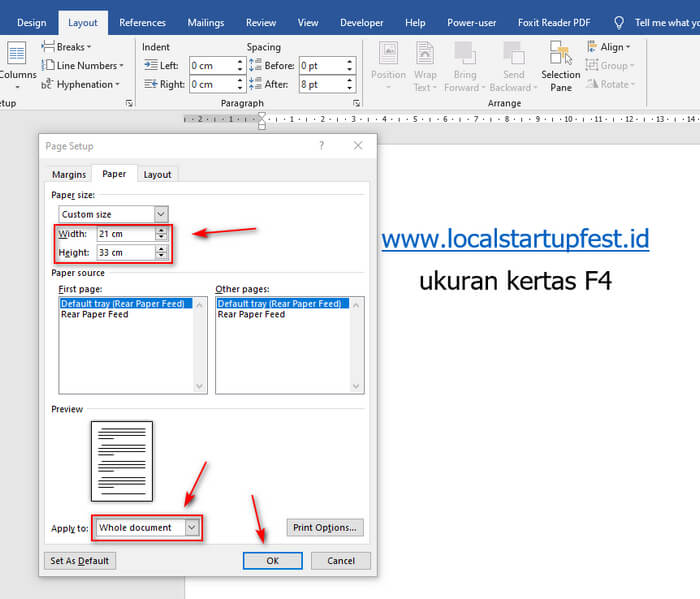Select Default tray in First page list
The width and height of the screenshot is (700, 599).
[126, 304]
